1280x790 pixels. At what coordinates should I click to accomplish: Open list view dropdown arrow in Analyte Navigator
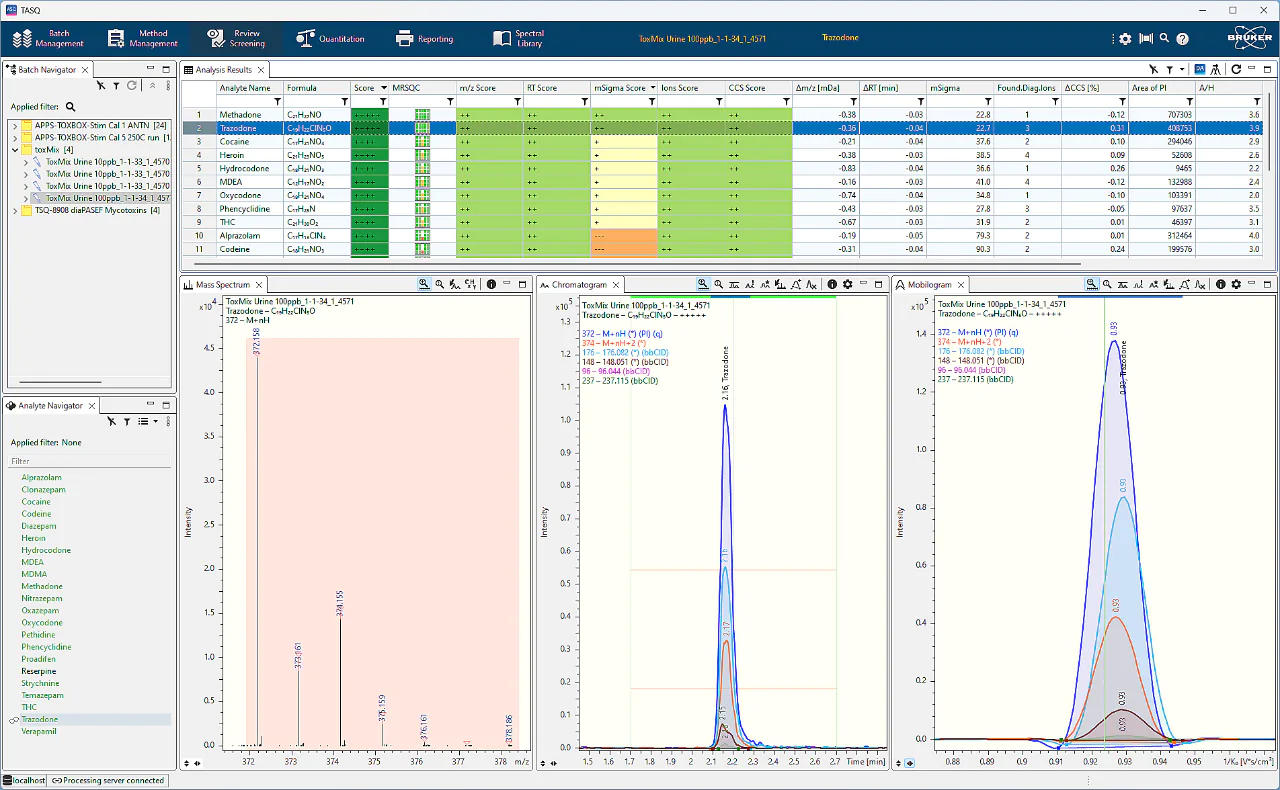tap(155, 422)
